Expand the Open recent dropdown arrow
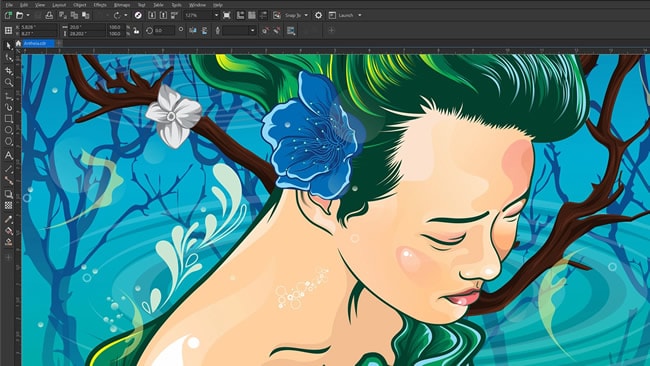 point(28,15)
